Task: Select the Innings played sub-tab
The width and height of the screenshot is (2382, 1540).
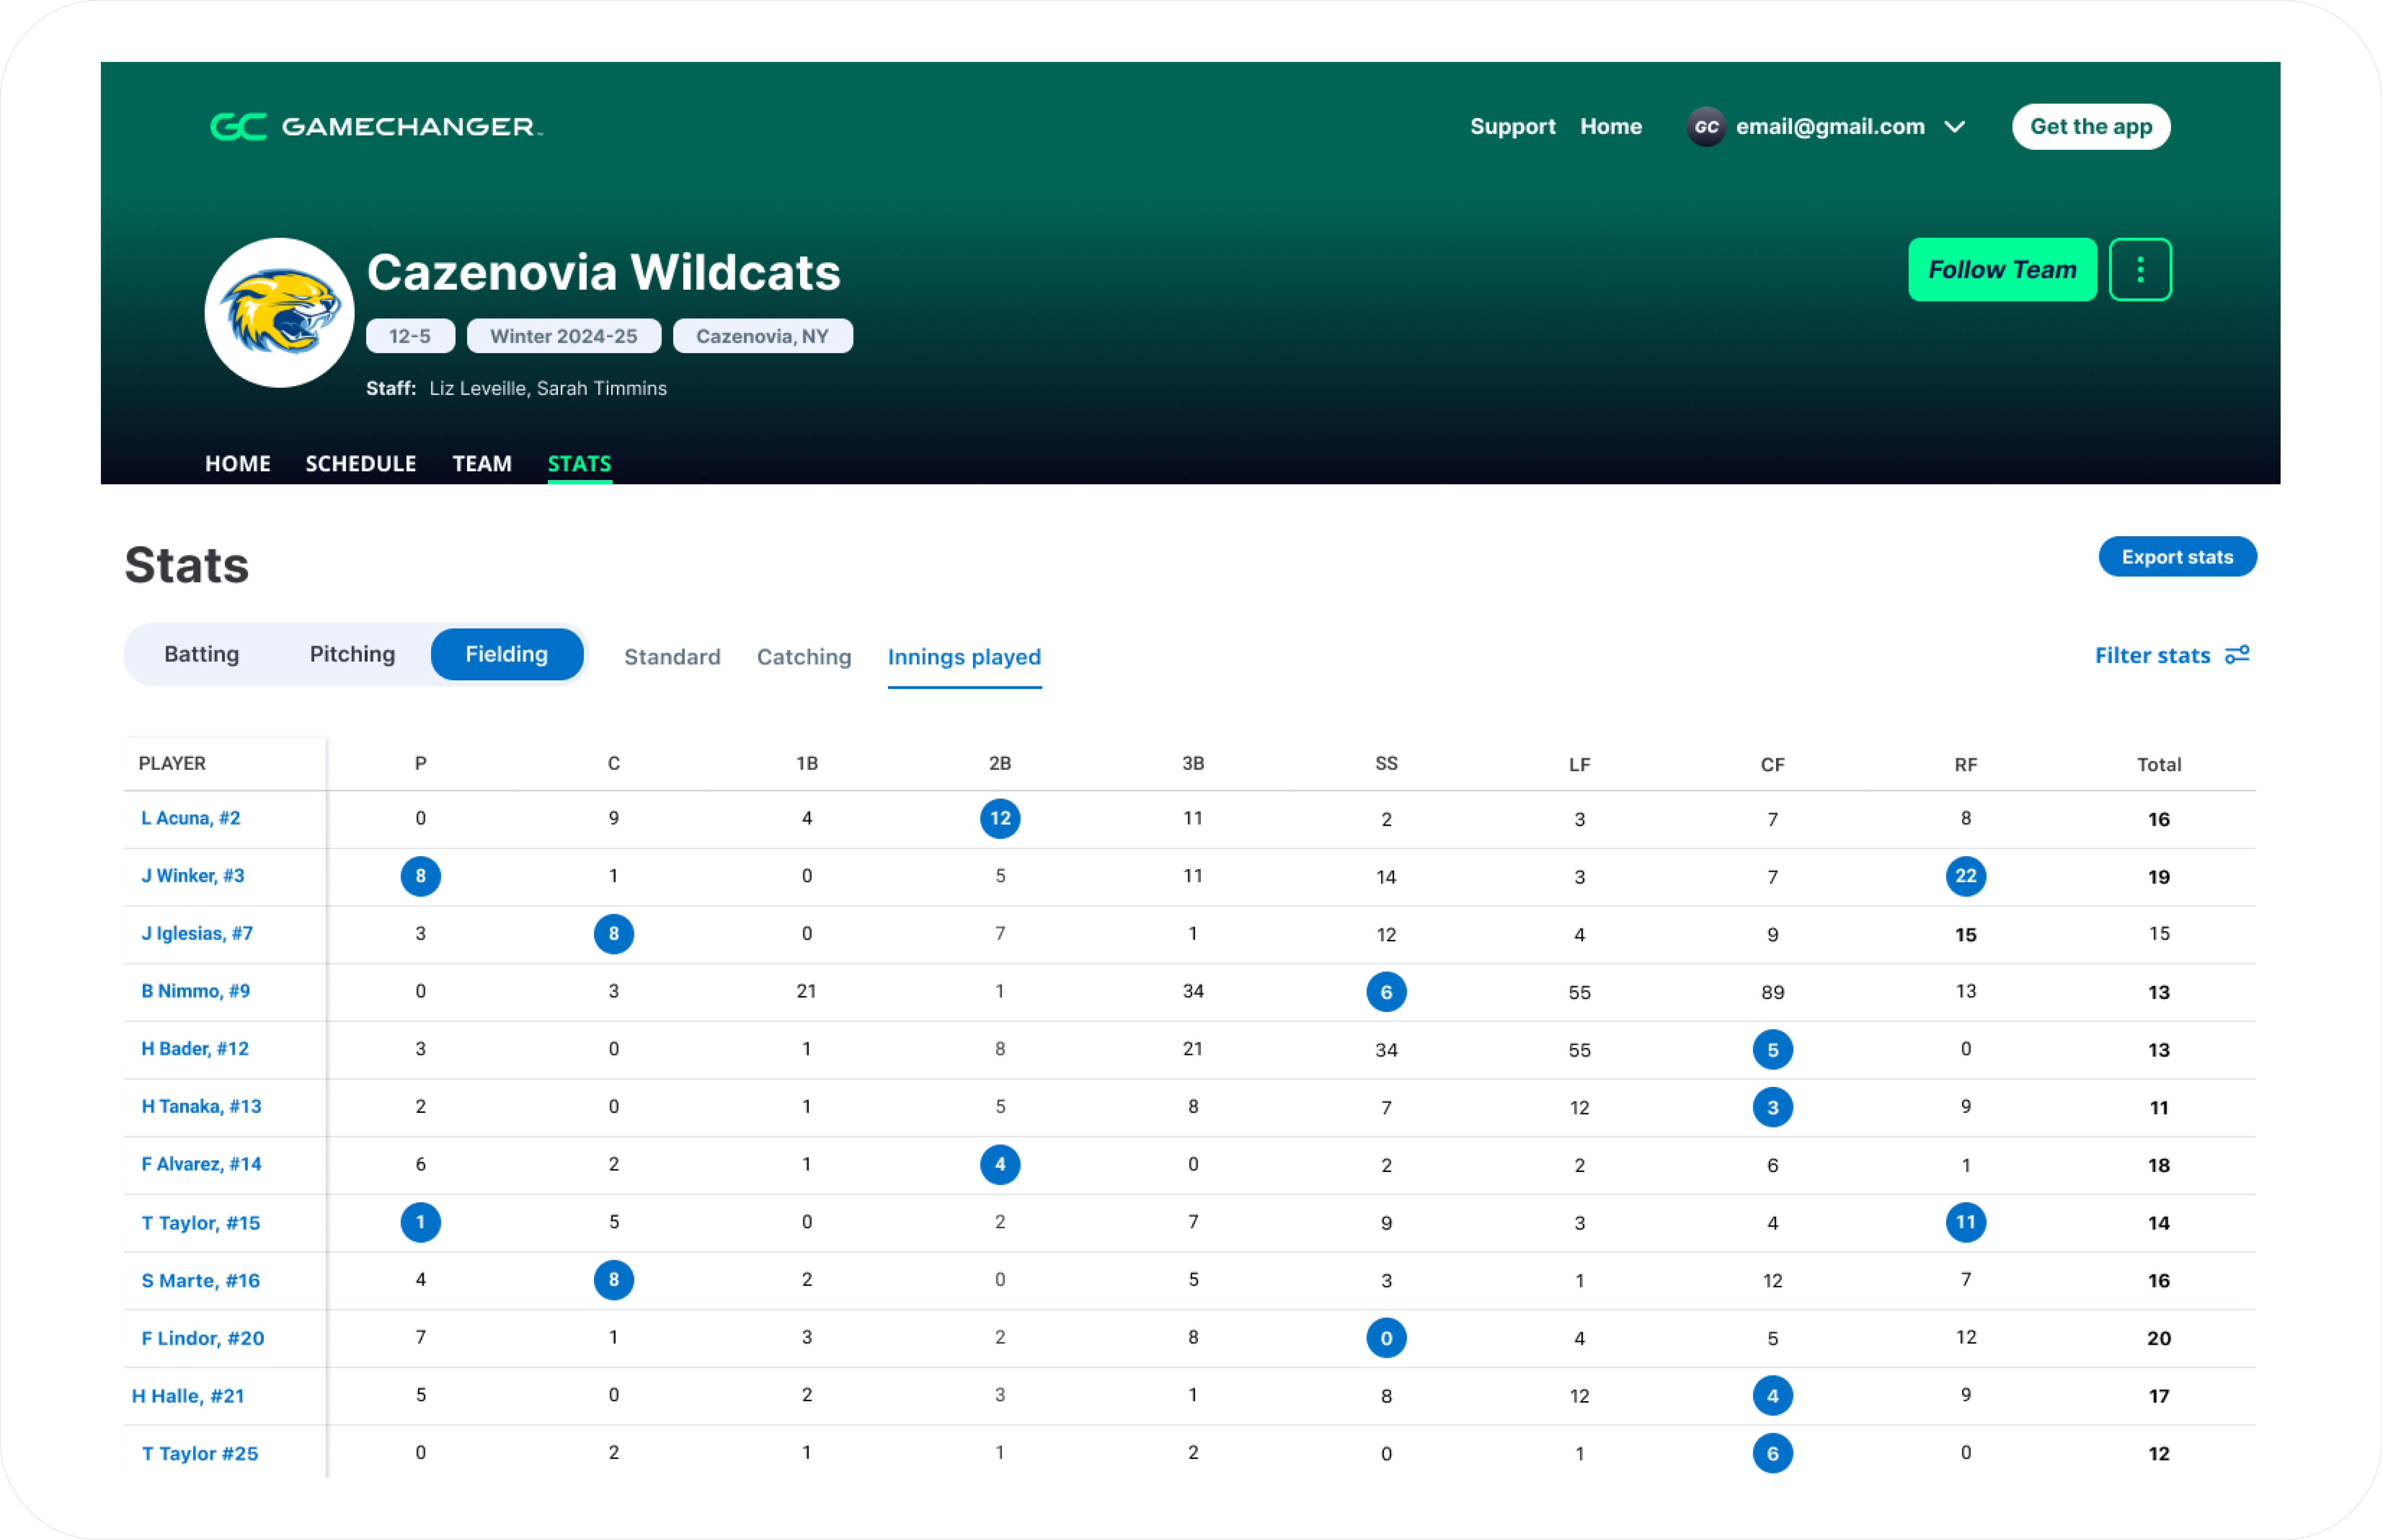Action: coord(964,657)
